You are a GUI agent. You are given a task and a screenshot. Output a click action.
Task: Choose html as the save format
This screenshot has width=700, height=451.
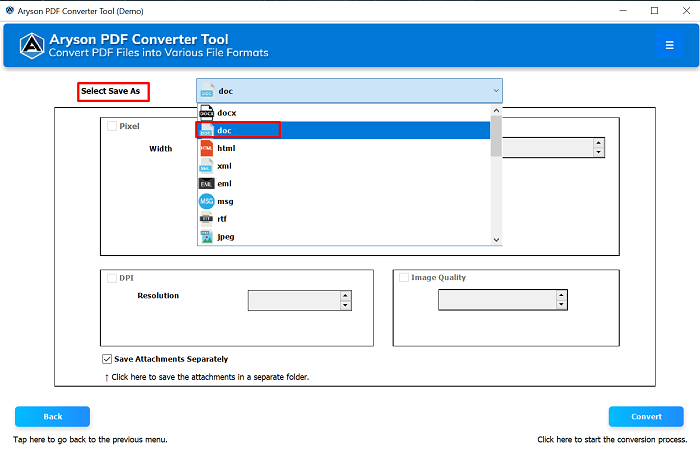[x=344, y=148]
